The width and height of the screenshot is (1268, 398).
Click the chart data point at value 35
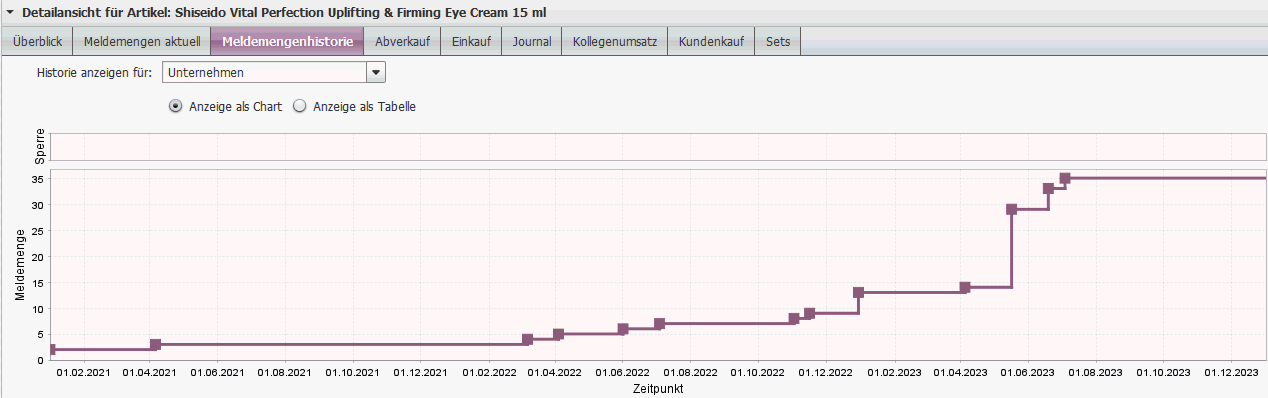(1065, 178)
